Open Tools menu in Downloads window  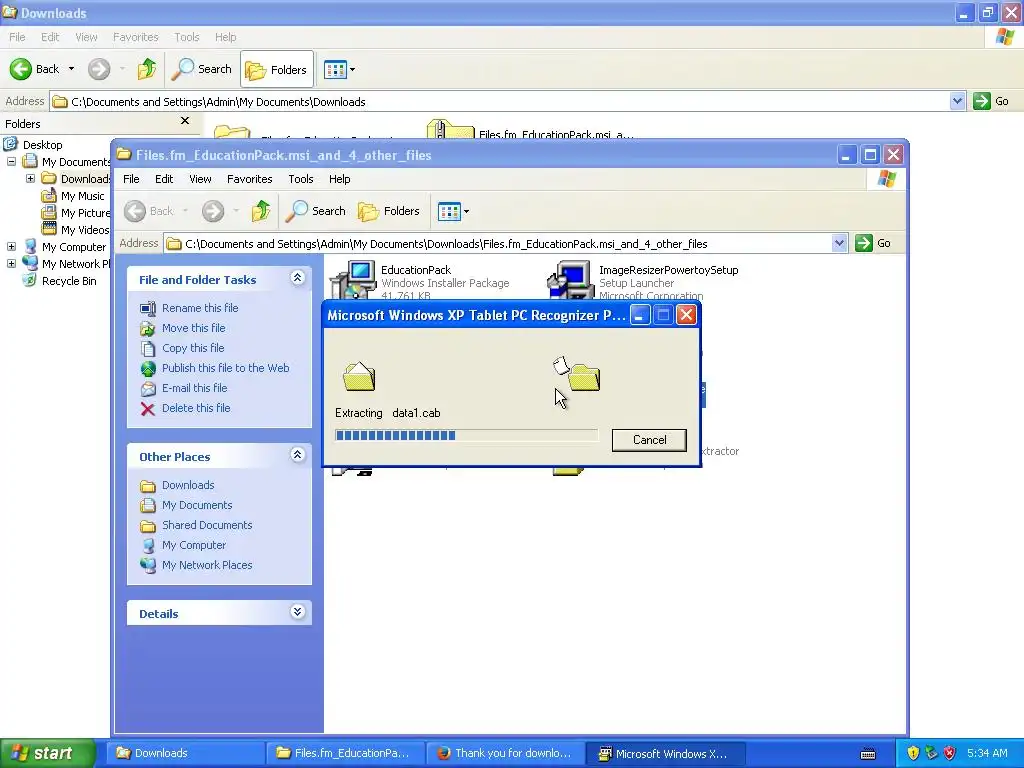pos(186,37)
